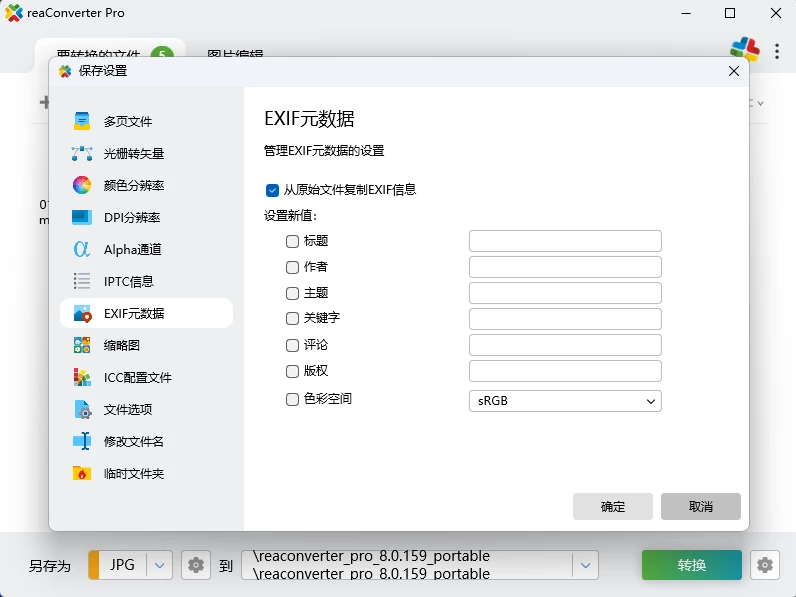Open format settings gear next to JPG
Image resolution: width=796 pixels, height=597 pixels.
coord(196,565)
